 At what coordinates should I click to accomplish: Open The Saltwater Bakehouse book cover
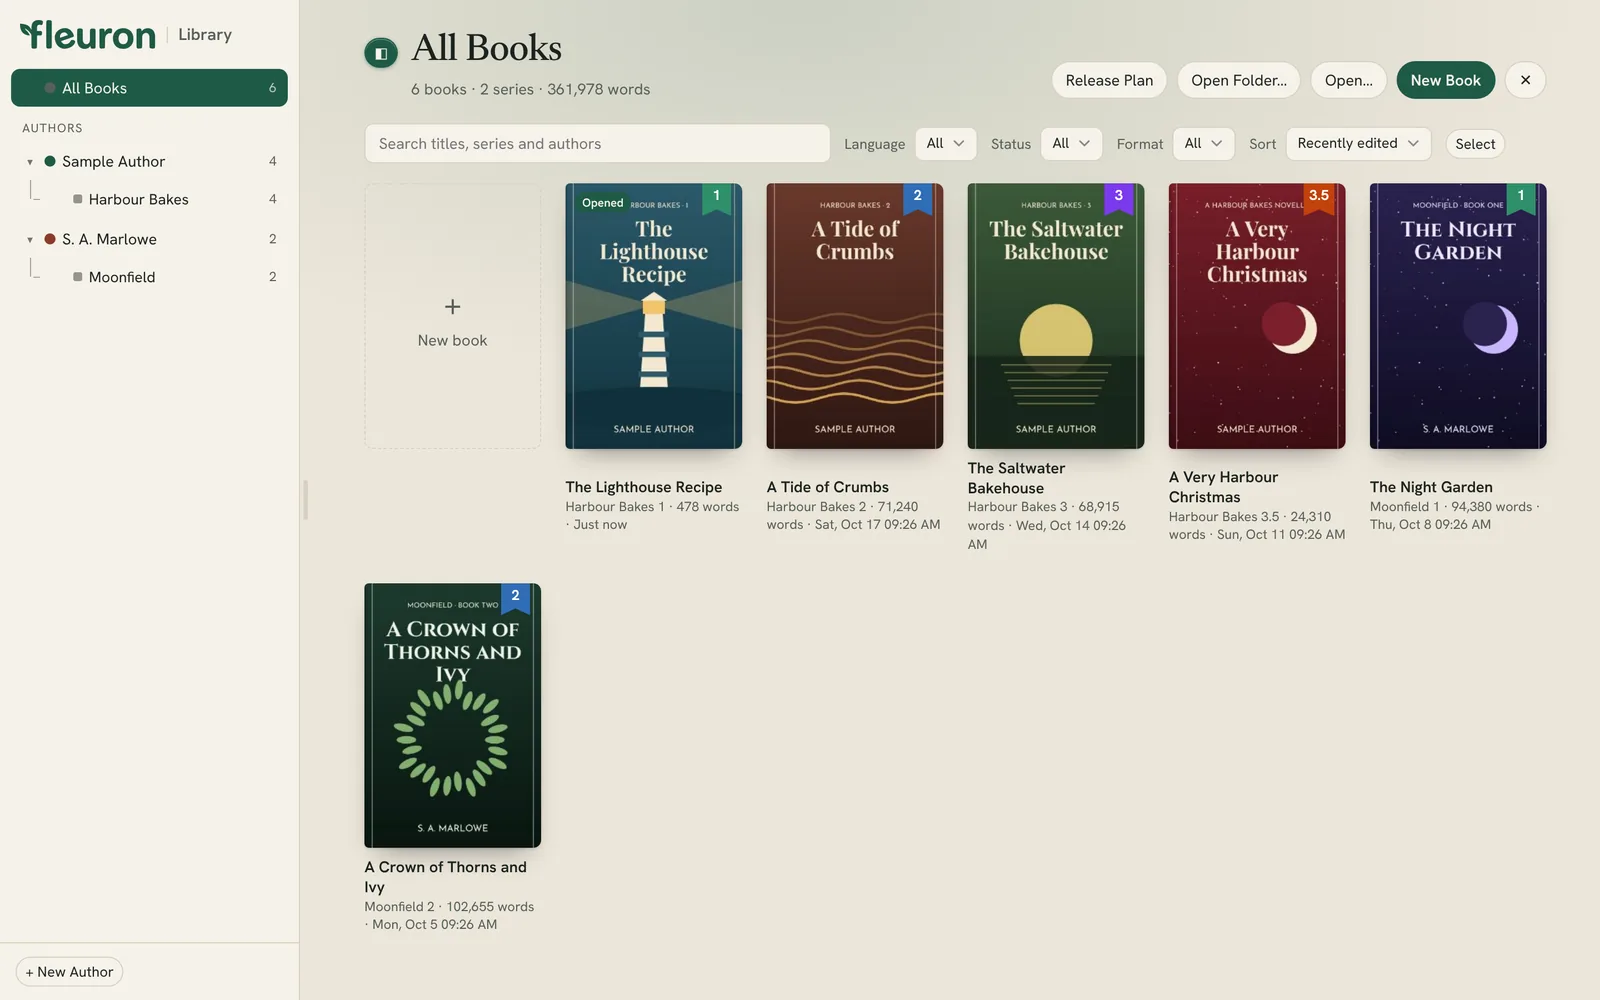point(1055,316)
